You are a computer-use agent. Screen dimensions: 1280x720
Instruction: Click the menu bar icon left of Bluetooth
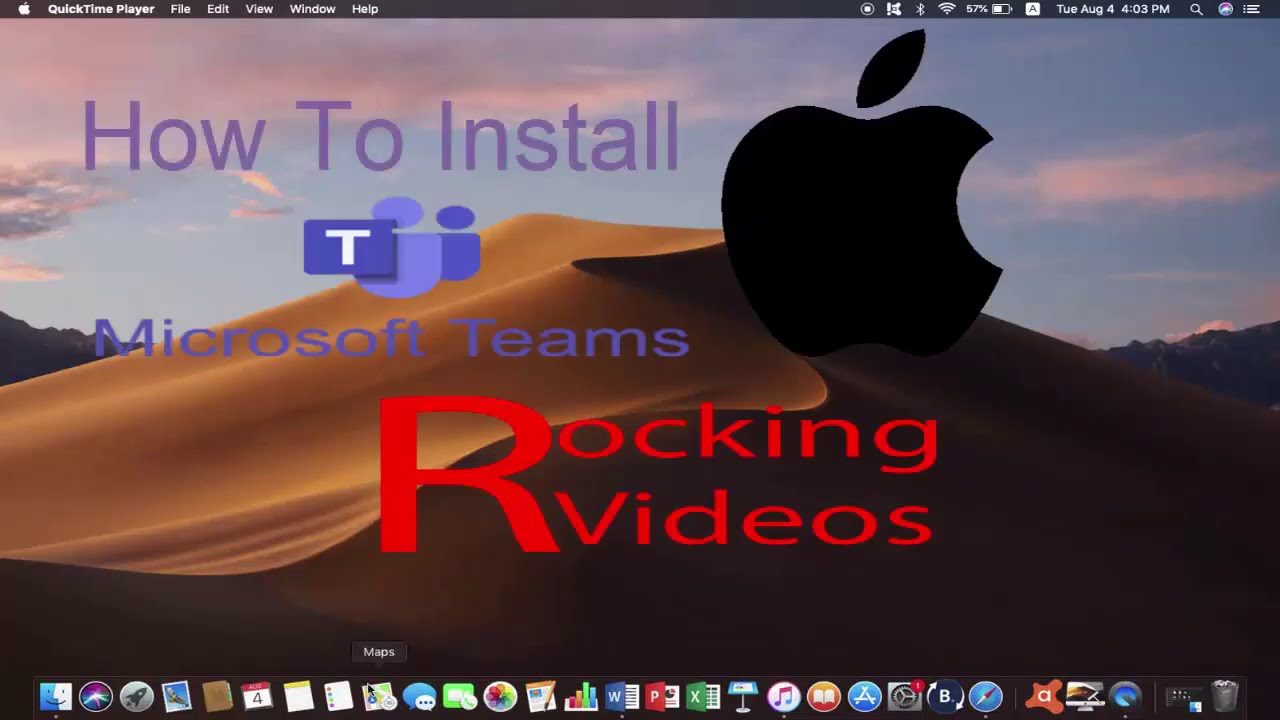click(894, 9)
